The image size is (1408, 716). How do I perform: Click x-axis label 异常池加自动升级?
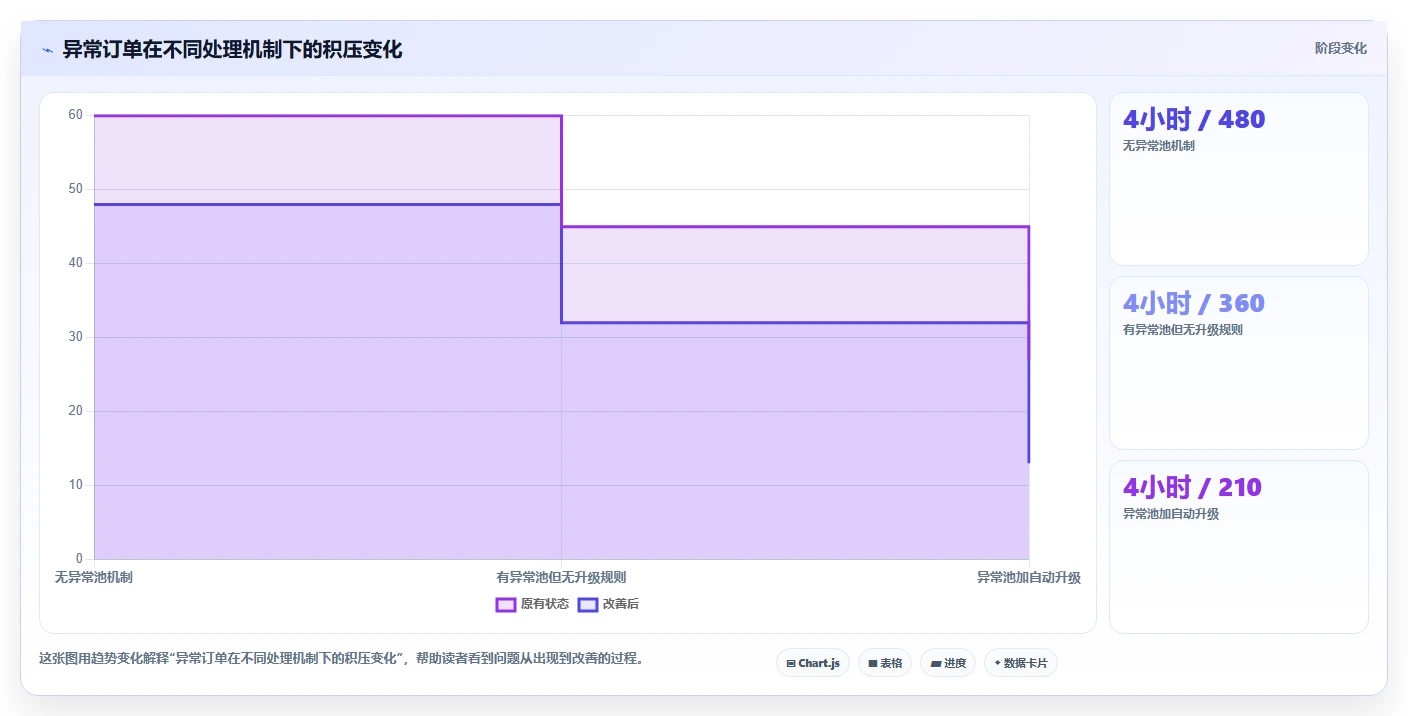point(1029,577)
